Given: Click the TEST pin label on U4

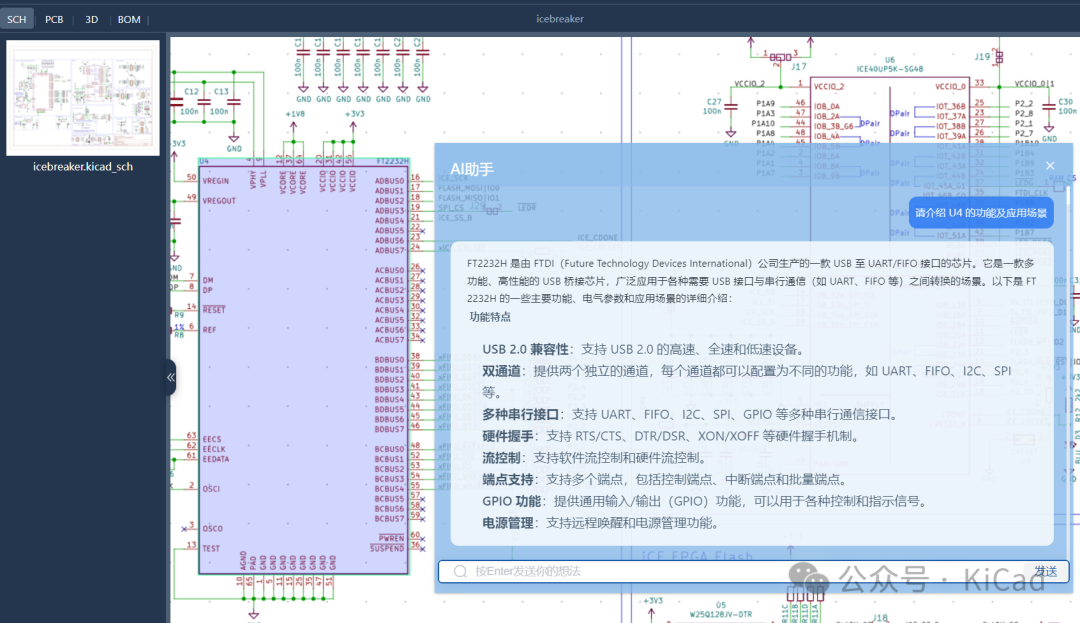Looking at the screenshot, I should pyautogui.click(x=211, y=549).
